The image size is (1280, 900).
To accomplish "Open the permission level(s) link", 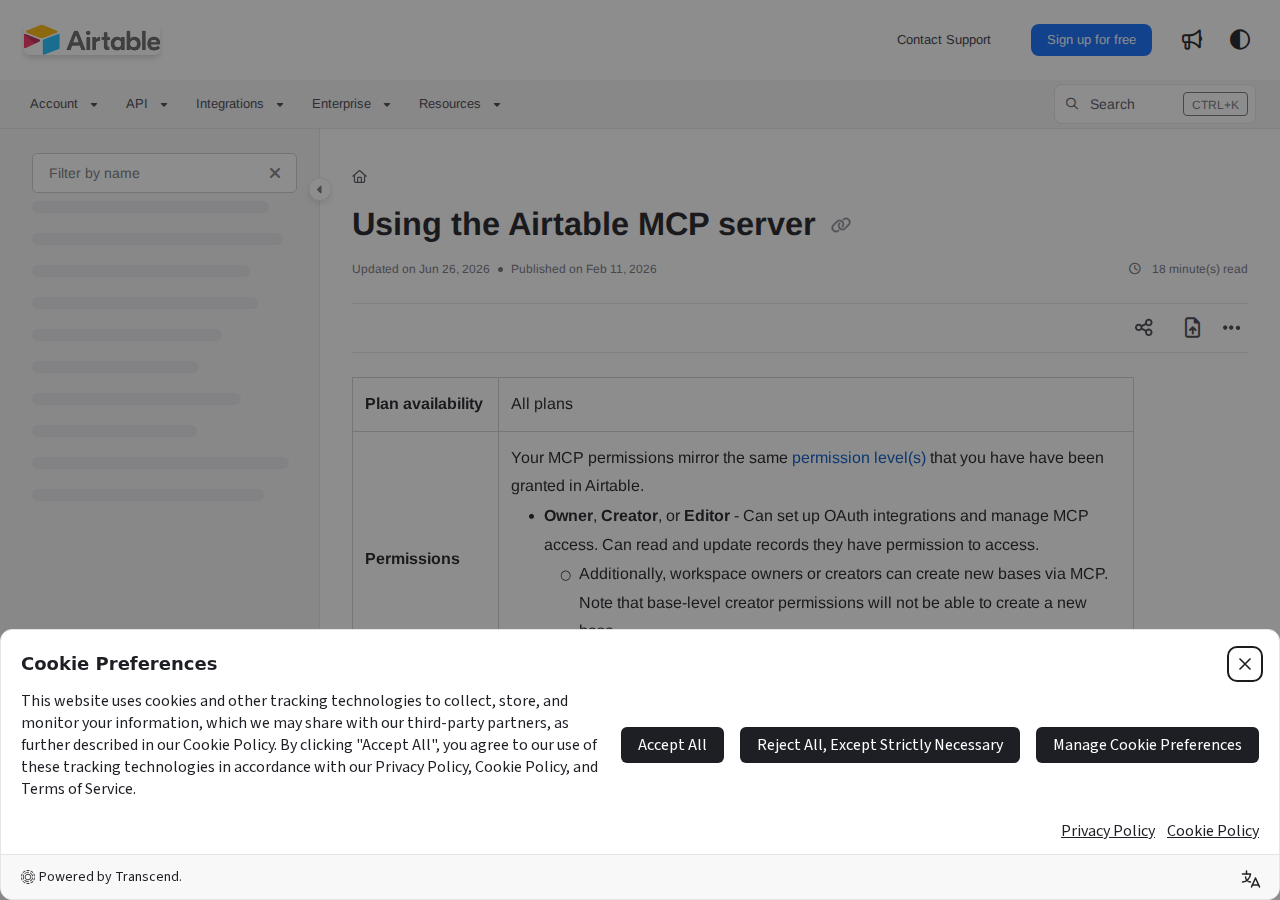I will (x=859, y=458).
